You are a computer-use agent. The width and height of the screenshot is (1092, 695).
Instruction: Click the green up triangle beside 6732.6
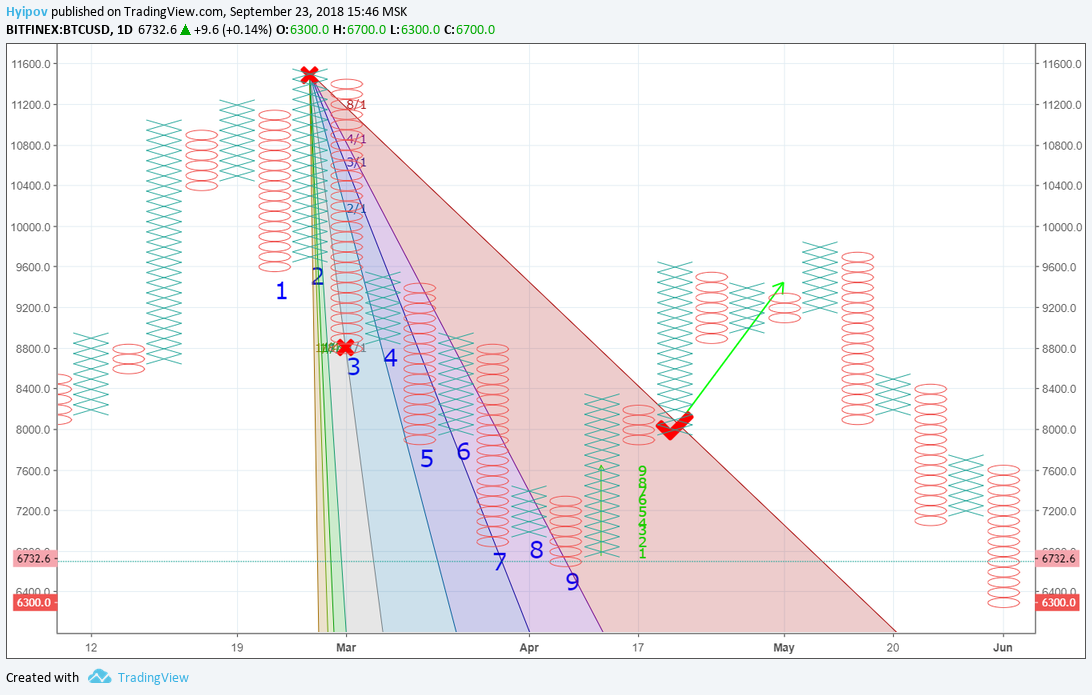pos(185,30)
